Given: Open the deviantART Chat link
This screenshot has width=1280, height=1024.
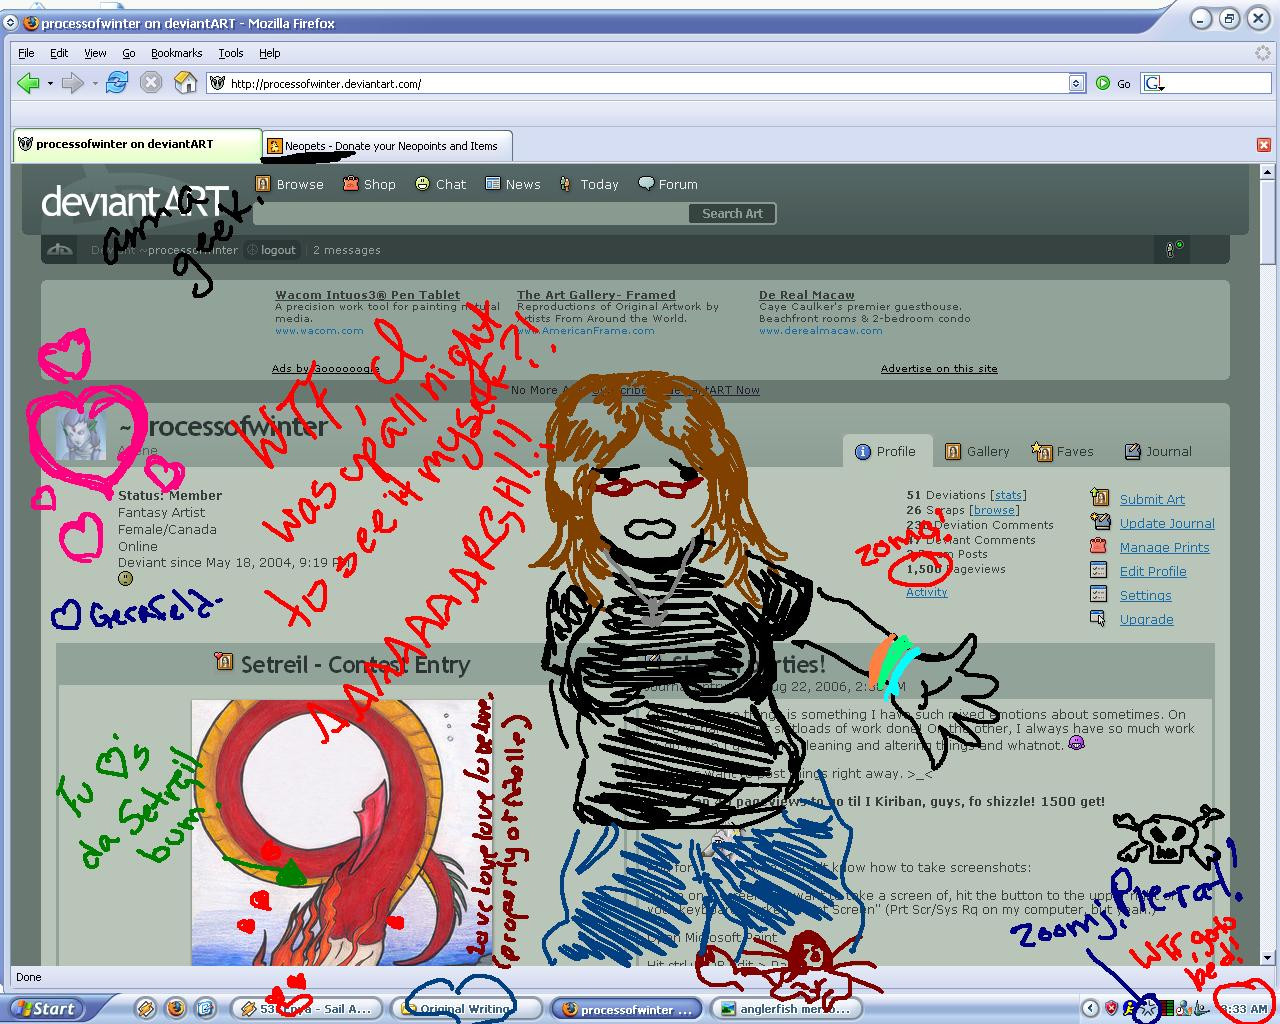Looking at the screenshot, I should (441, 184).
